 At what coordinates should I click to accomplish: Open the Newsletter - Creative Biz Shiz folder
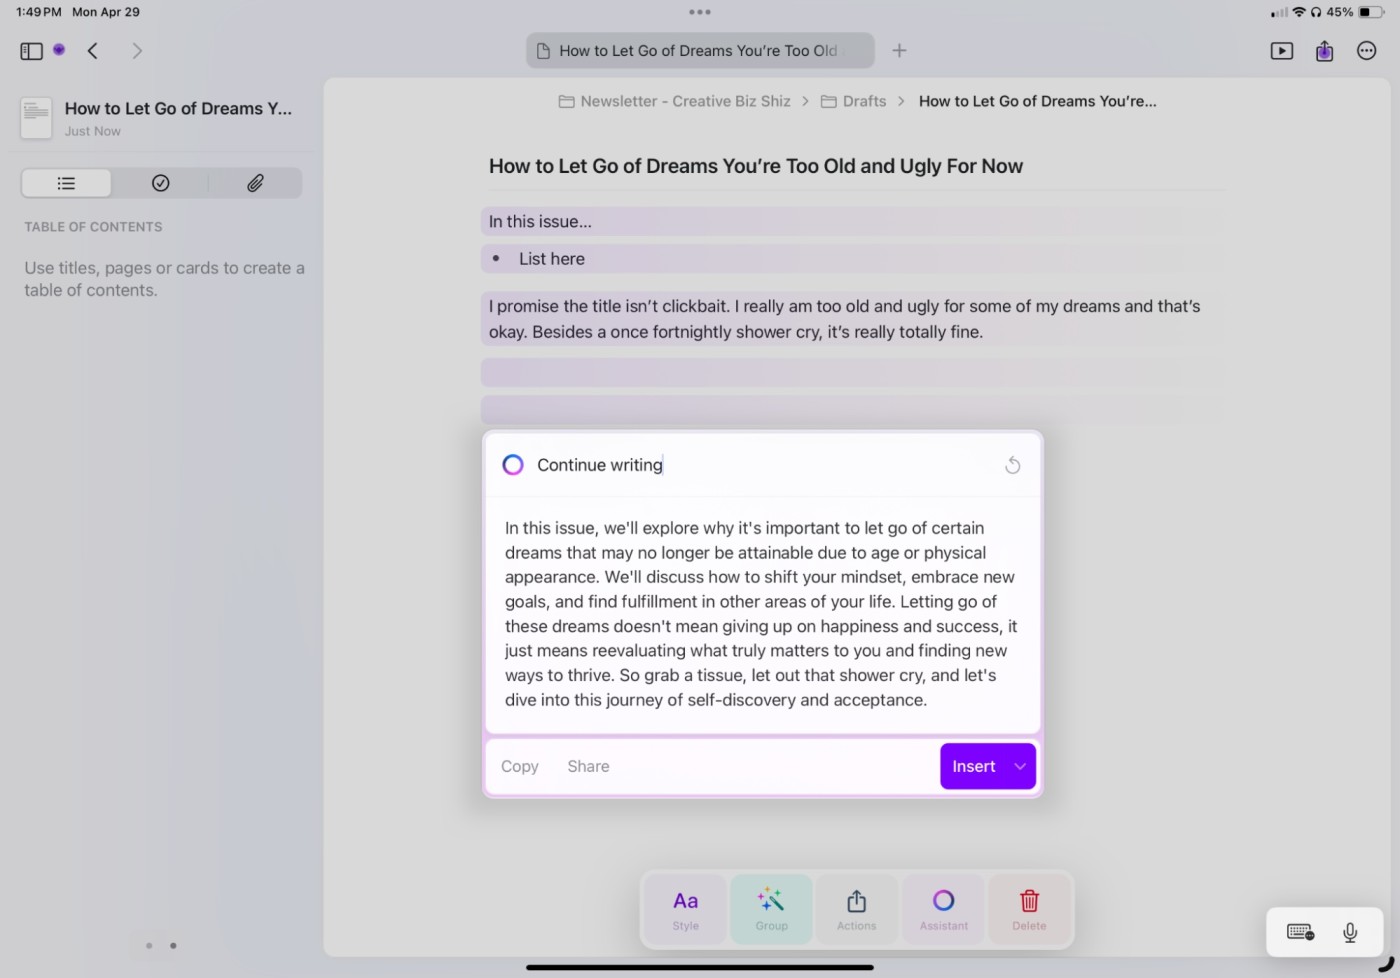674,101
